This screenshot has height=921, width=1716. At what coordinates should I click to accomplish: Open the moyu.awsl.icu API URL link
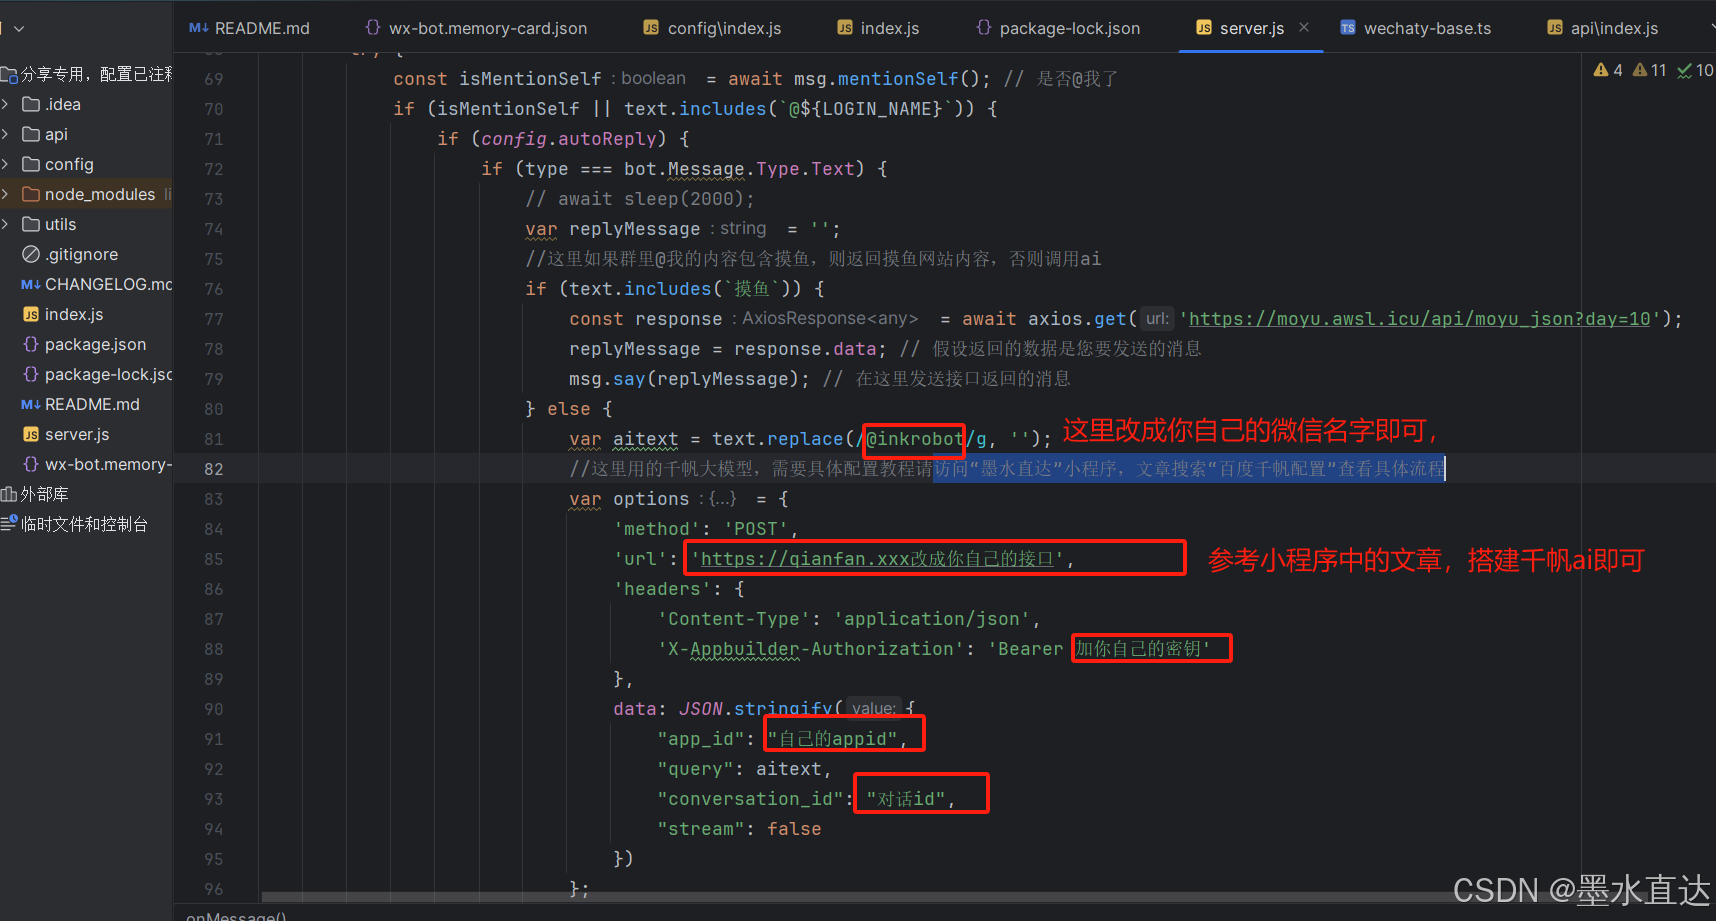[x=1419, y=319]
